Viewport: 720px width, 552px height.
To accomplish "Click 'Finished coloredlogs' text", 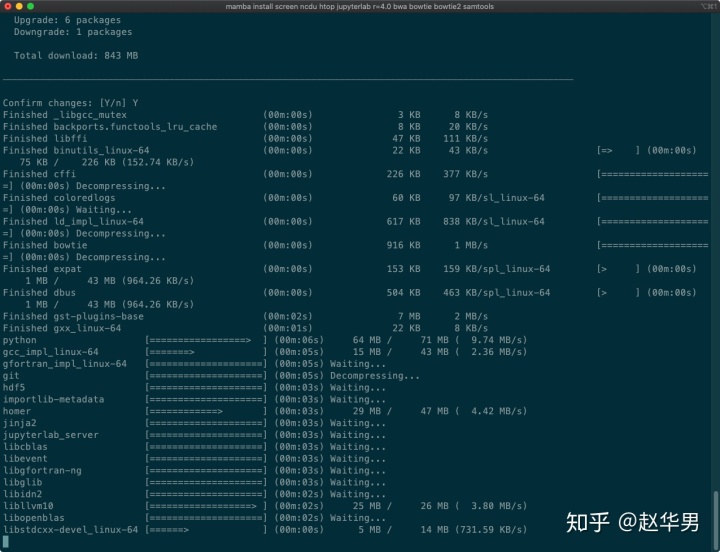I will tap(59, 198).
